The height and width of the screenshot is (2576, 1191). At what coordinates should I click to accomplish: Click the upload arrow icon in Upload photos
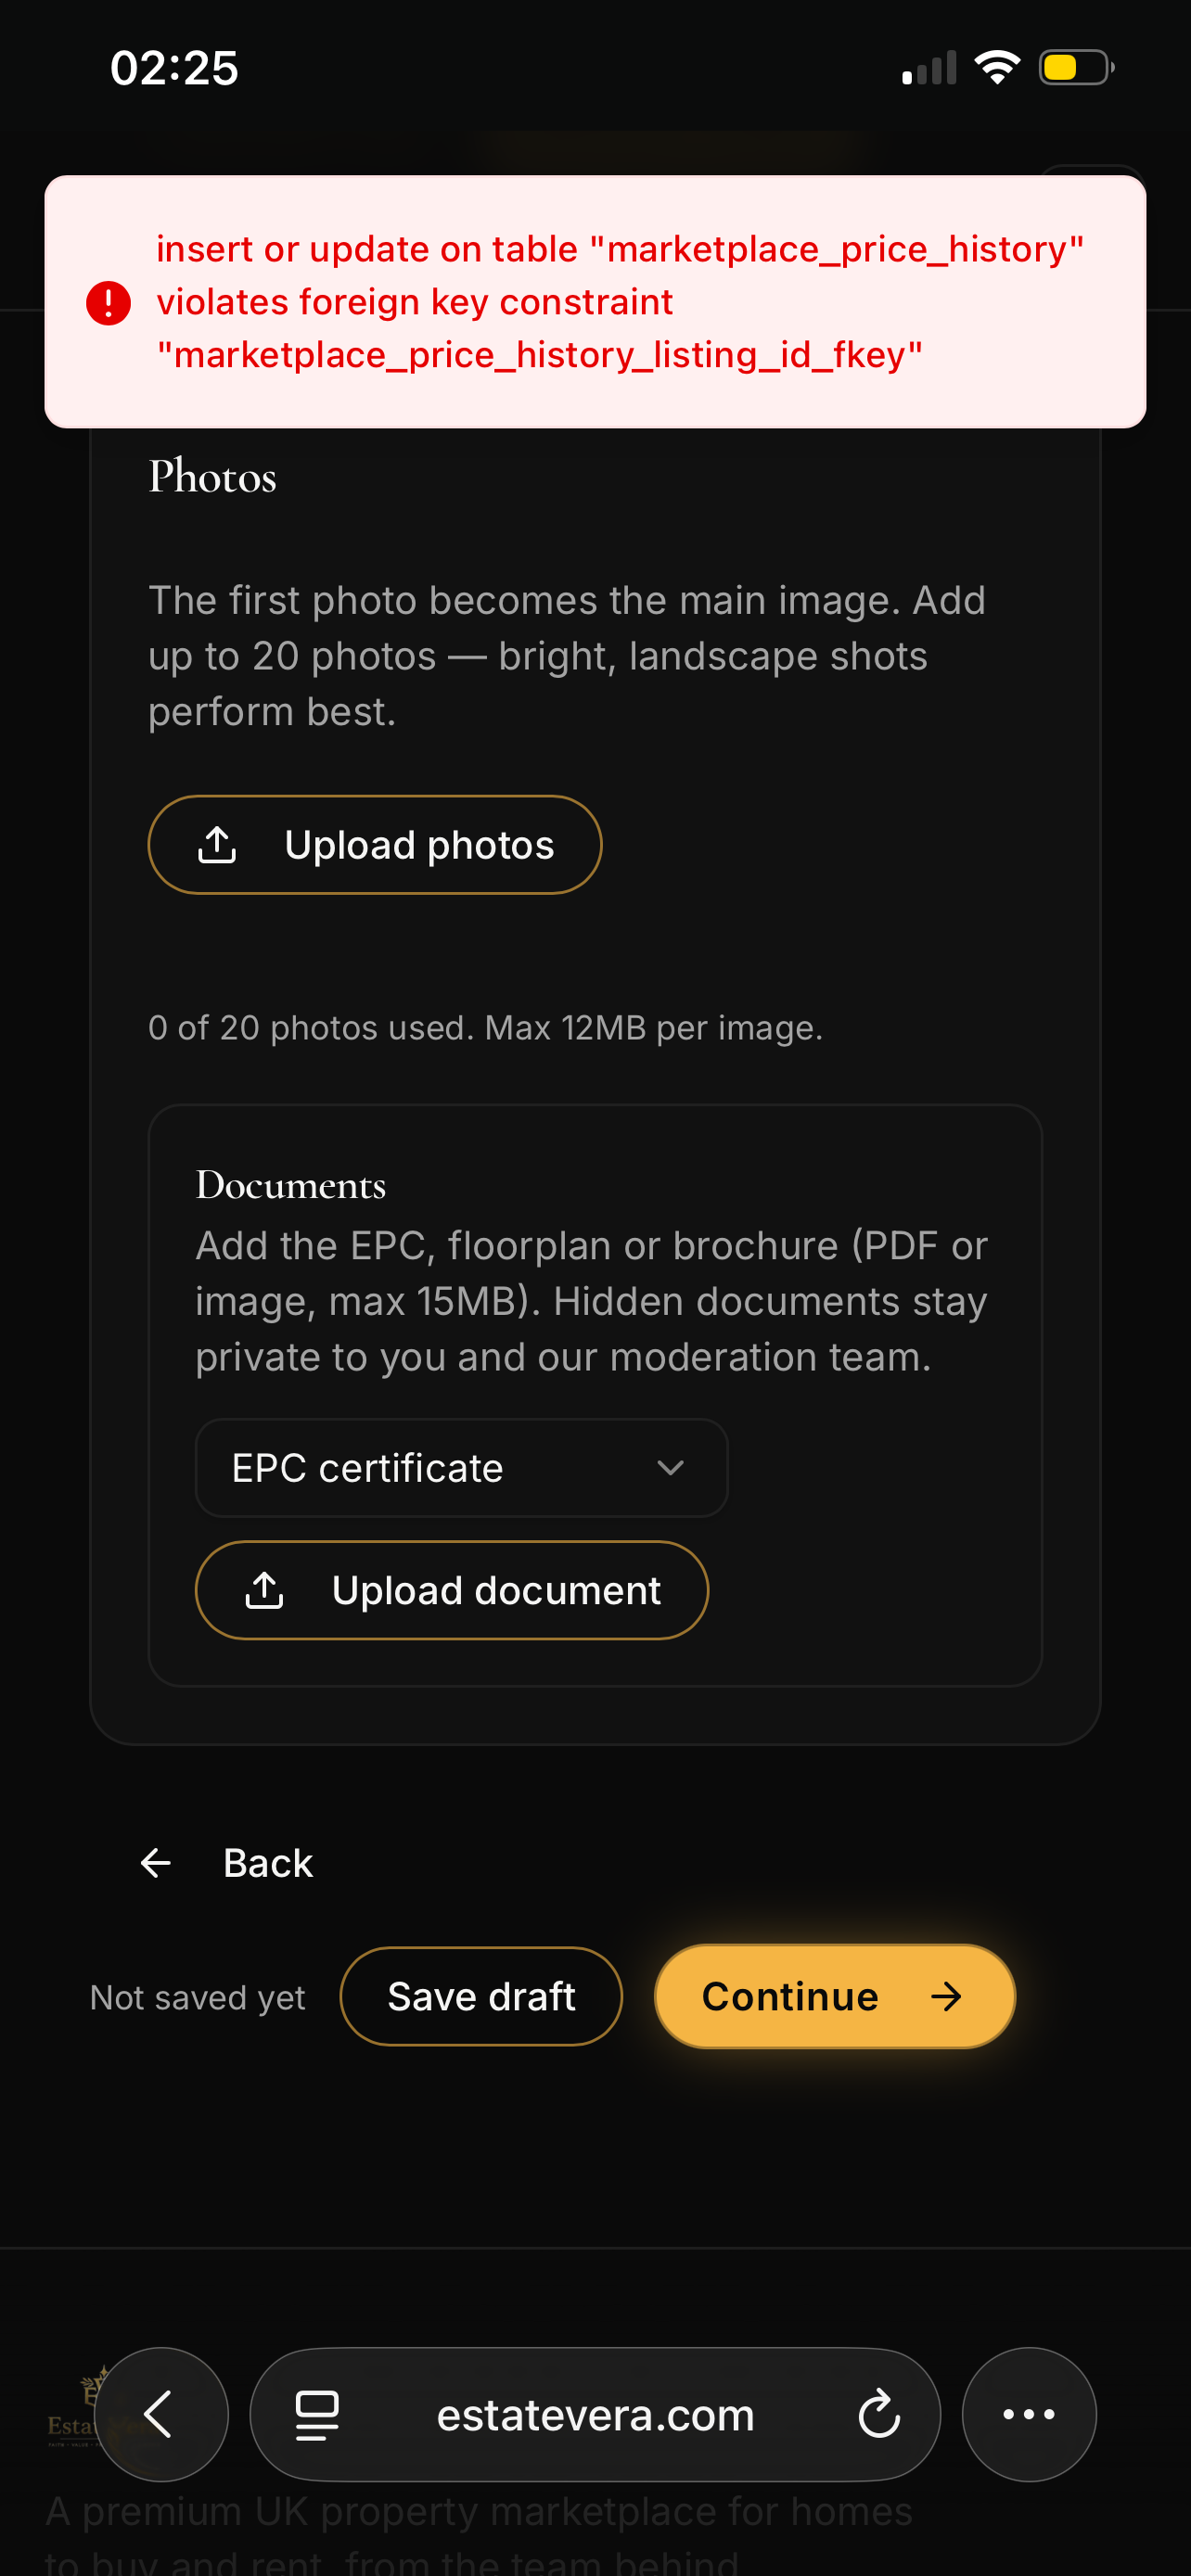coord(217,845)
